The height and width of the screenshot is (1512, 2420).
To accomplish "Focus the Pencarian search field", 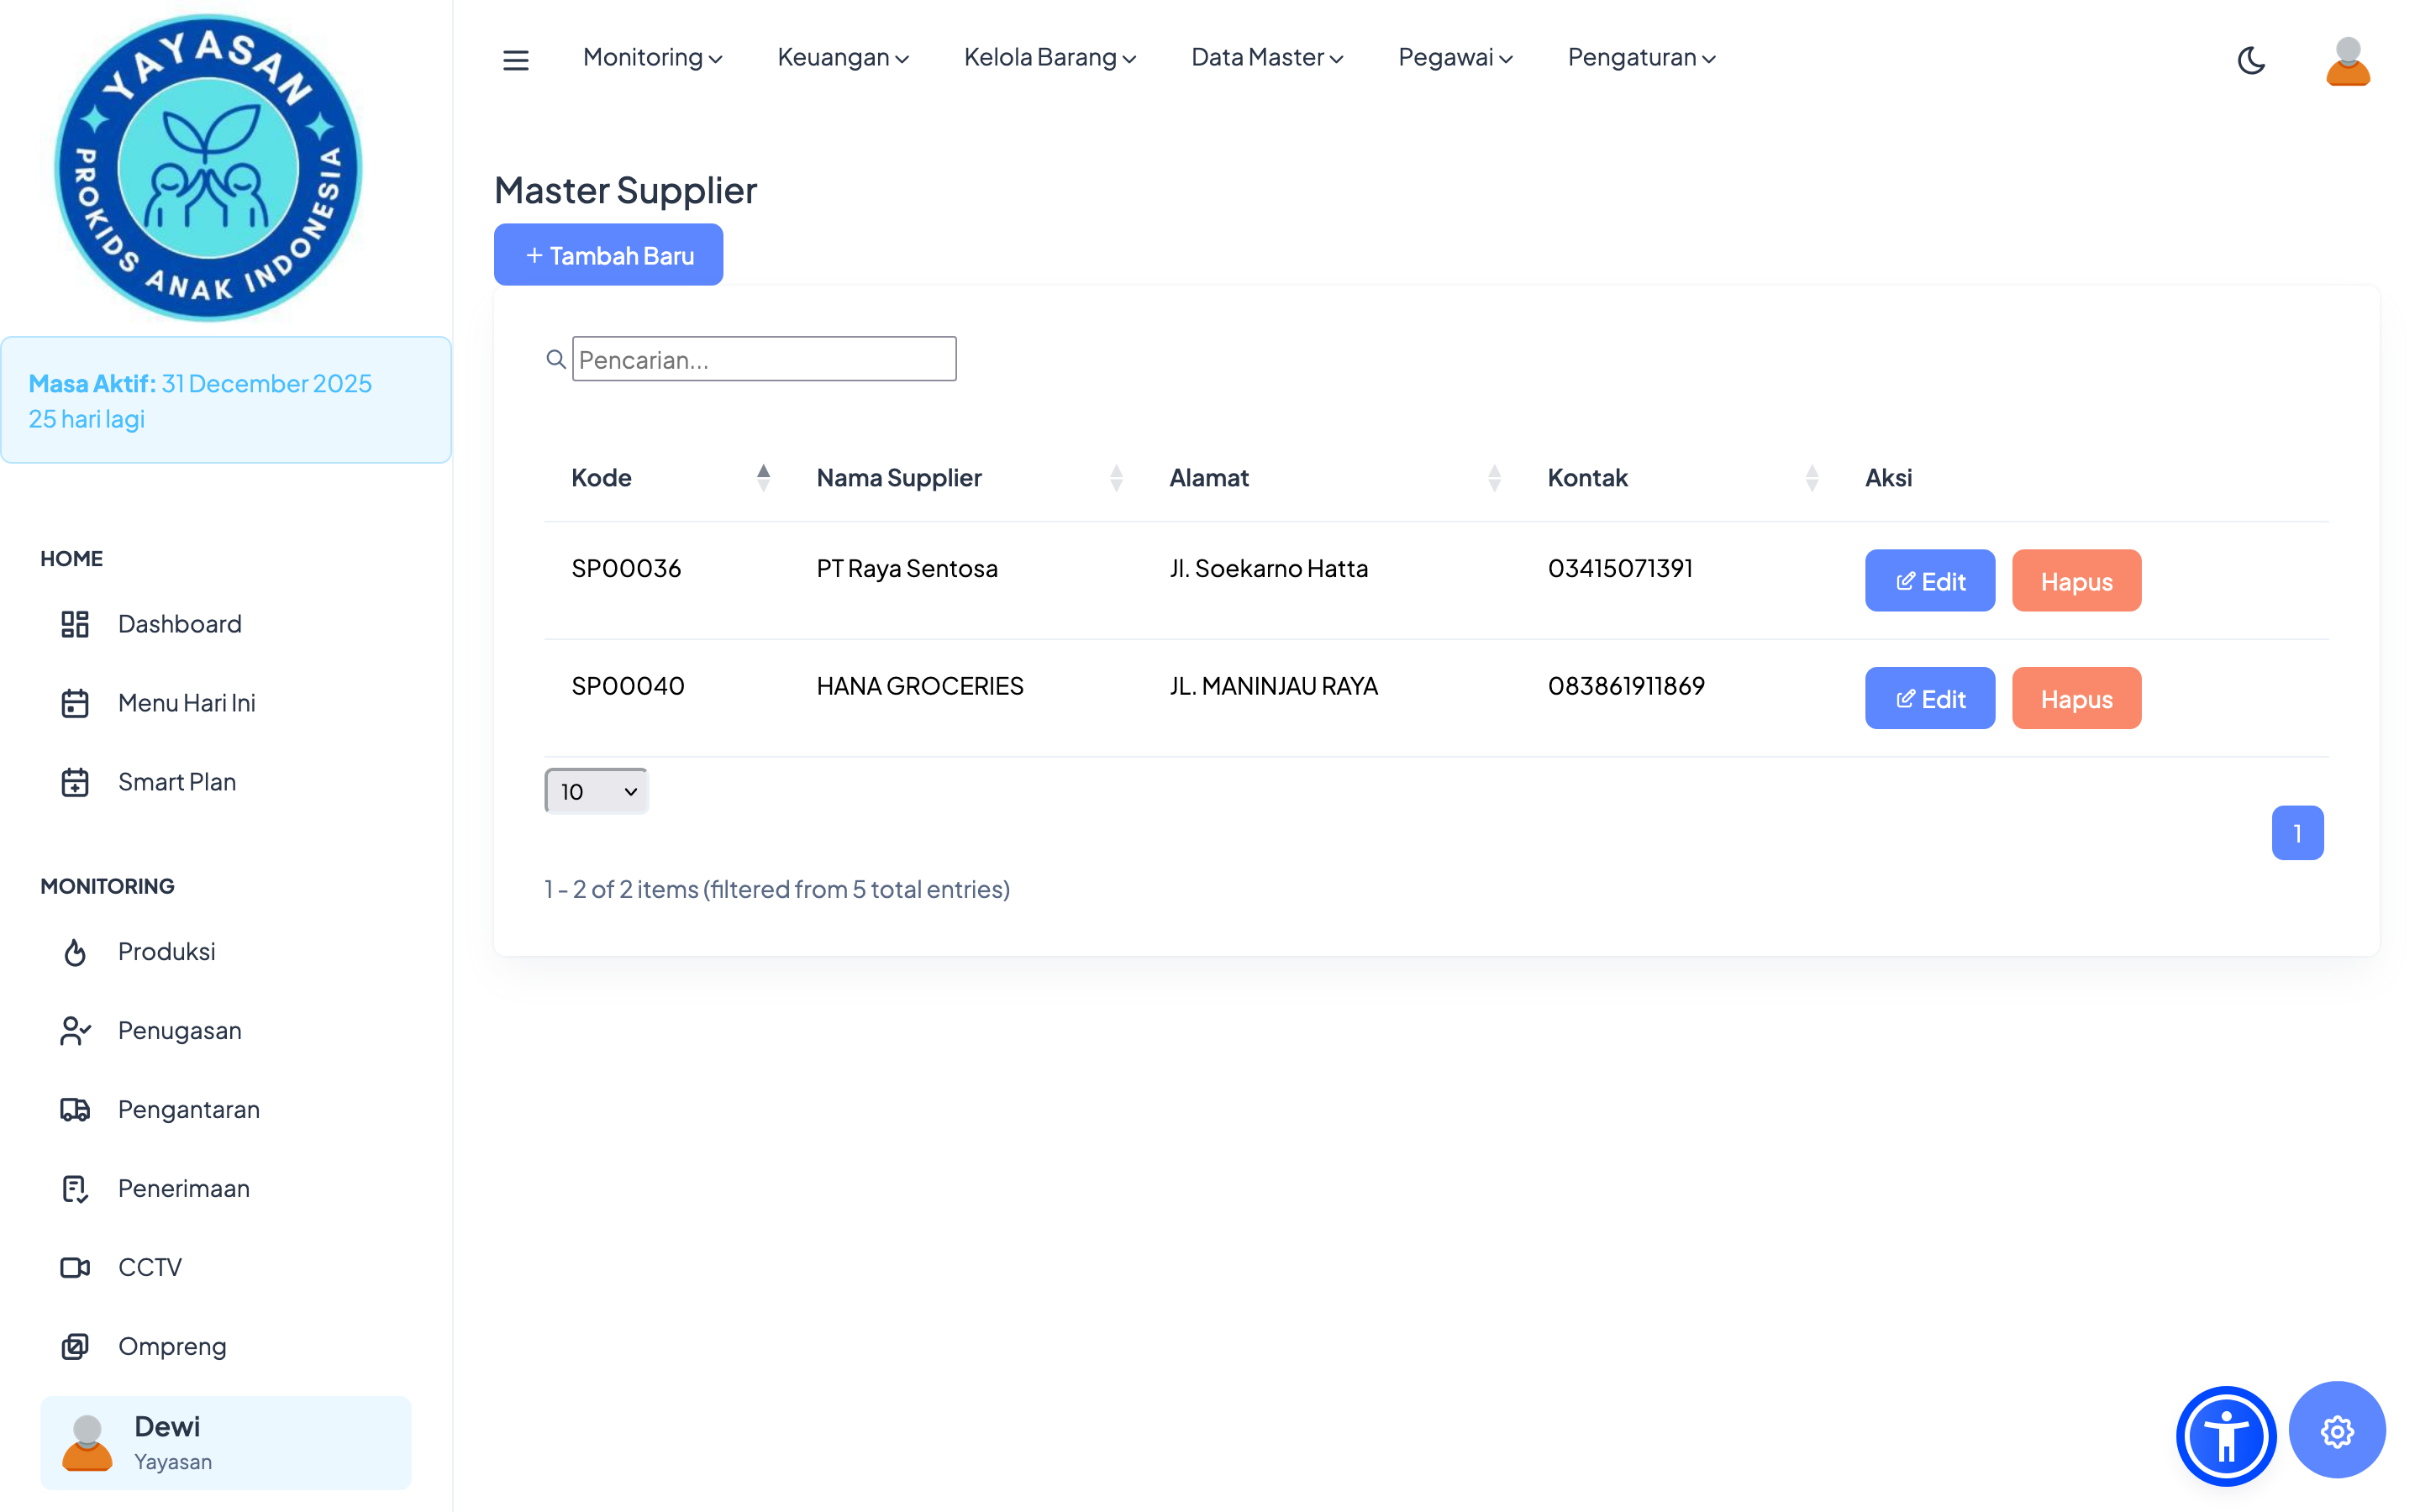I will (x=764, y=359).
